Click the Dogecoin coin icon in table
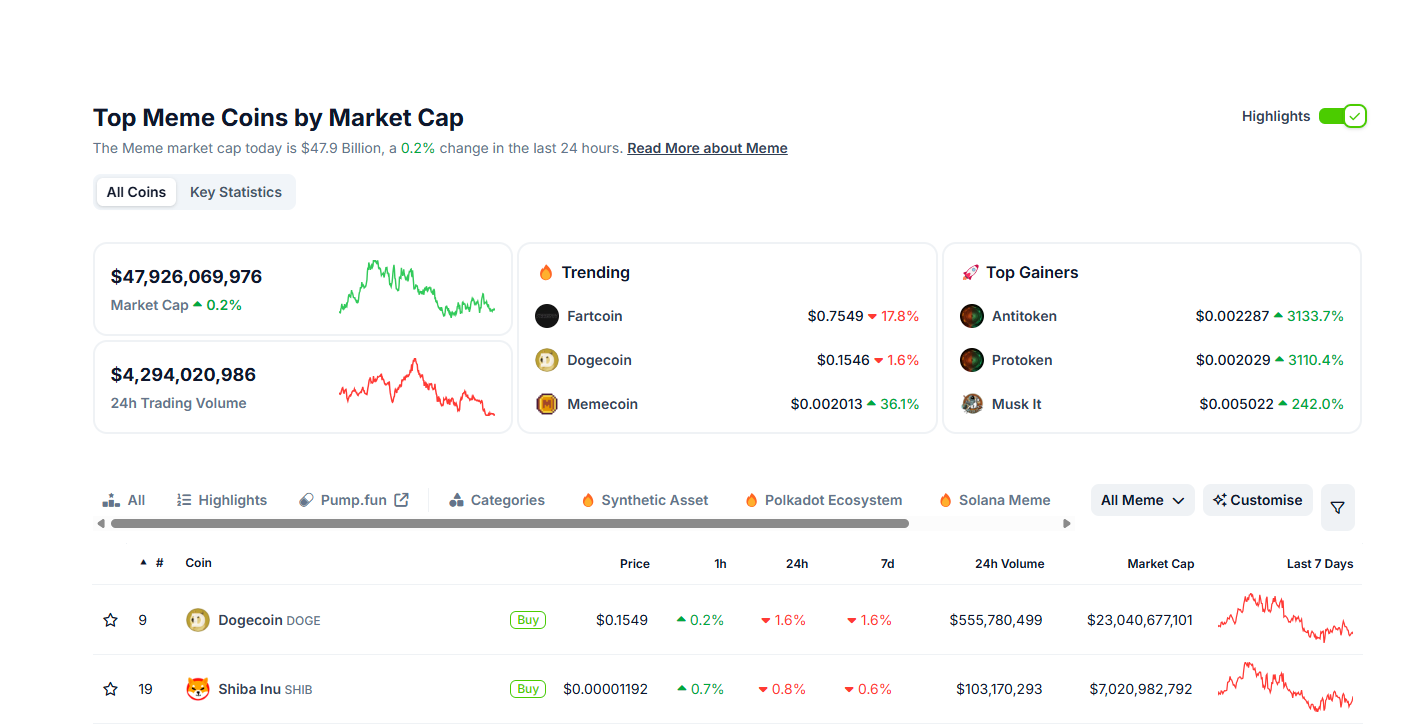Screen dimensions: 1421x724 pos(198,620)
